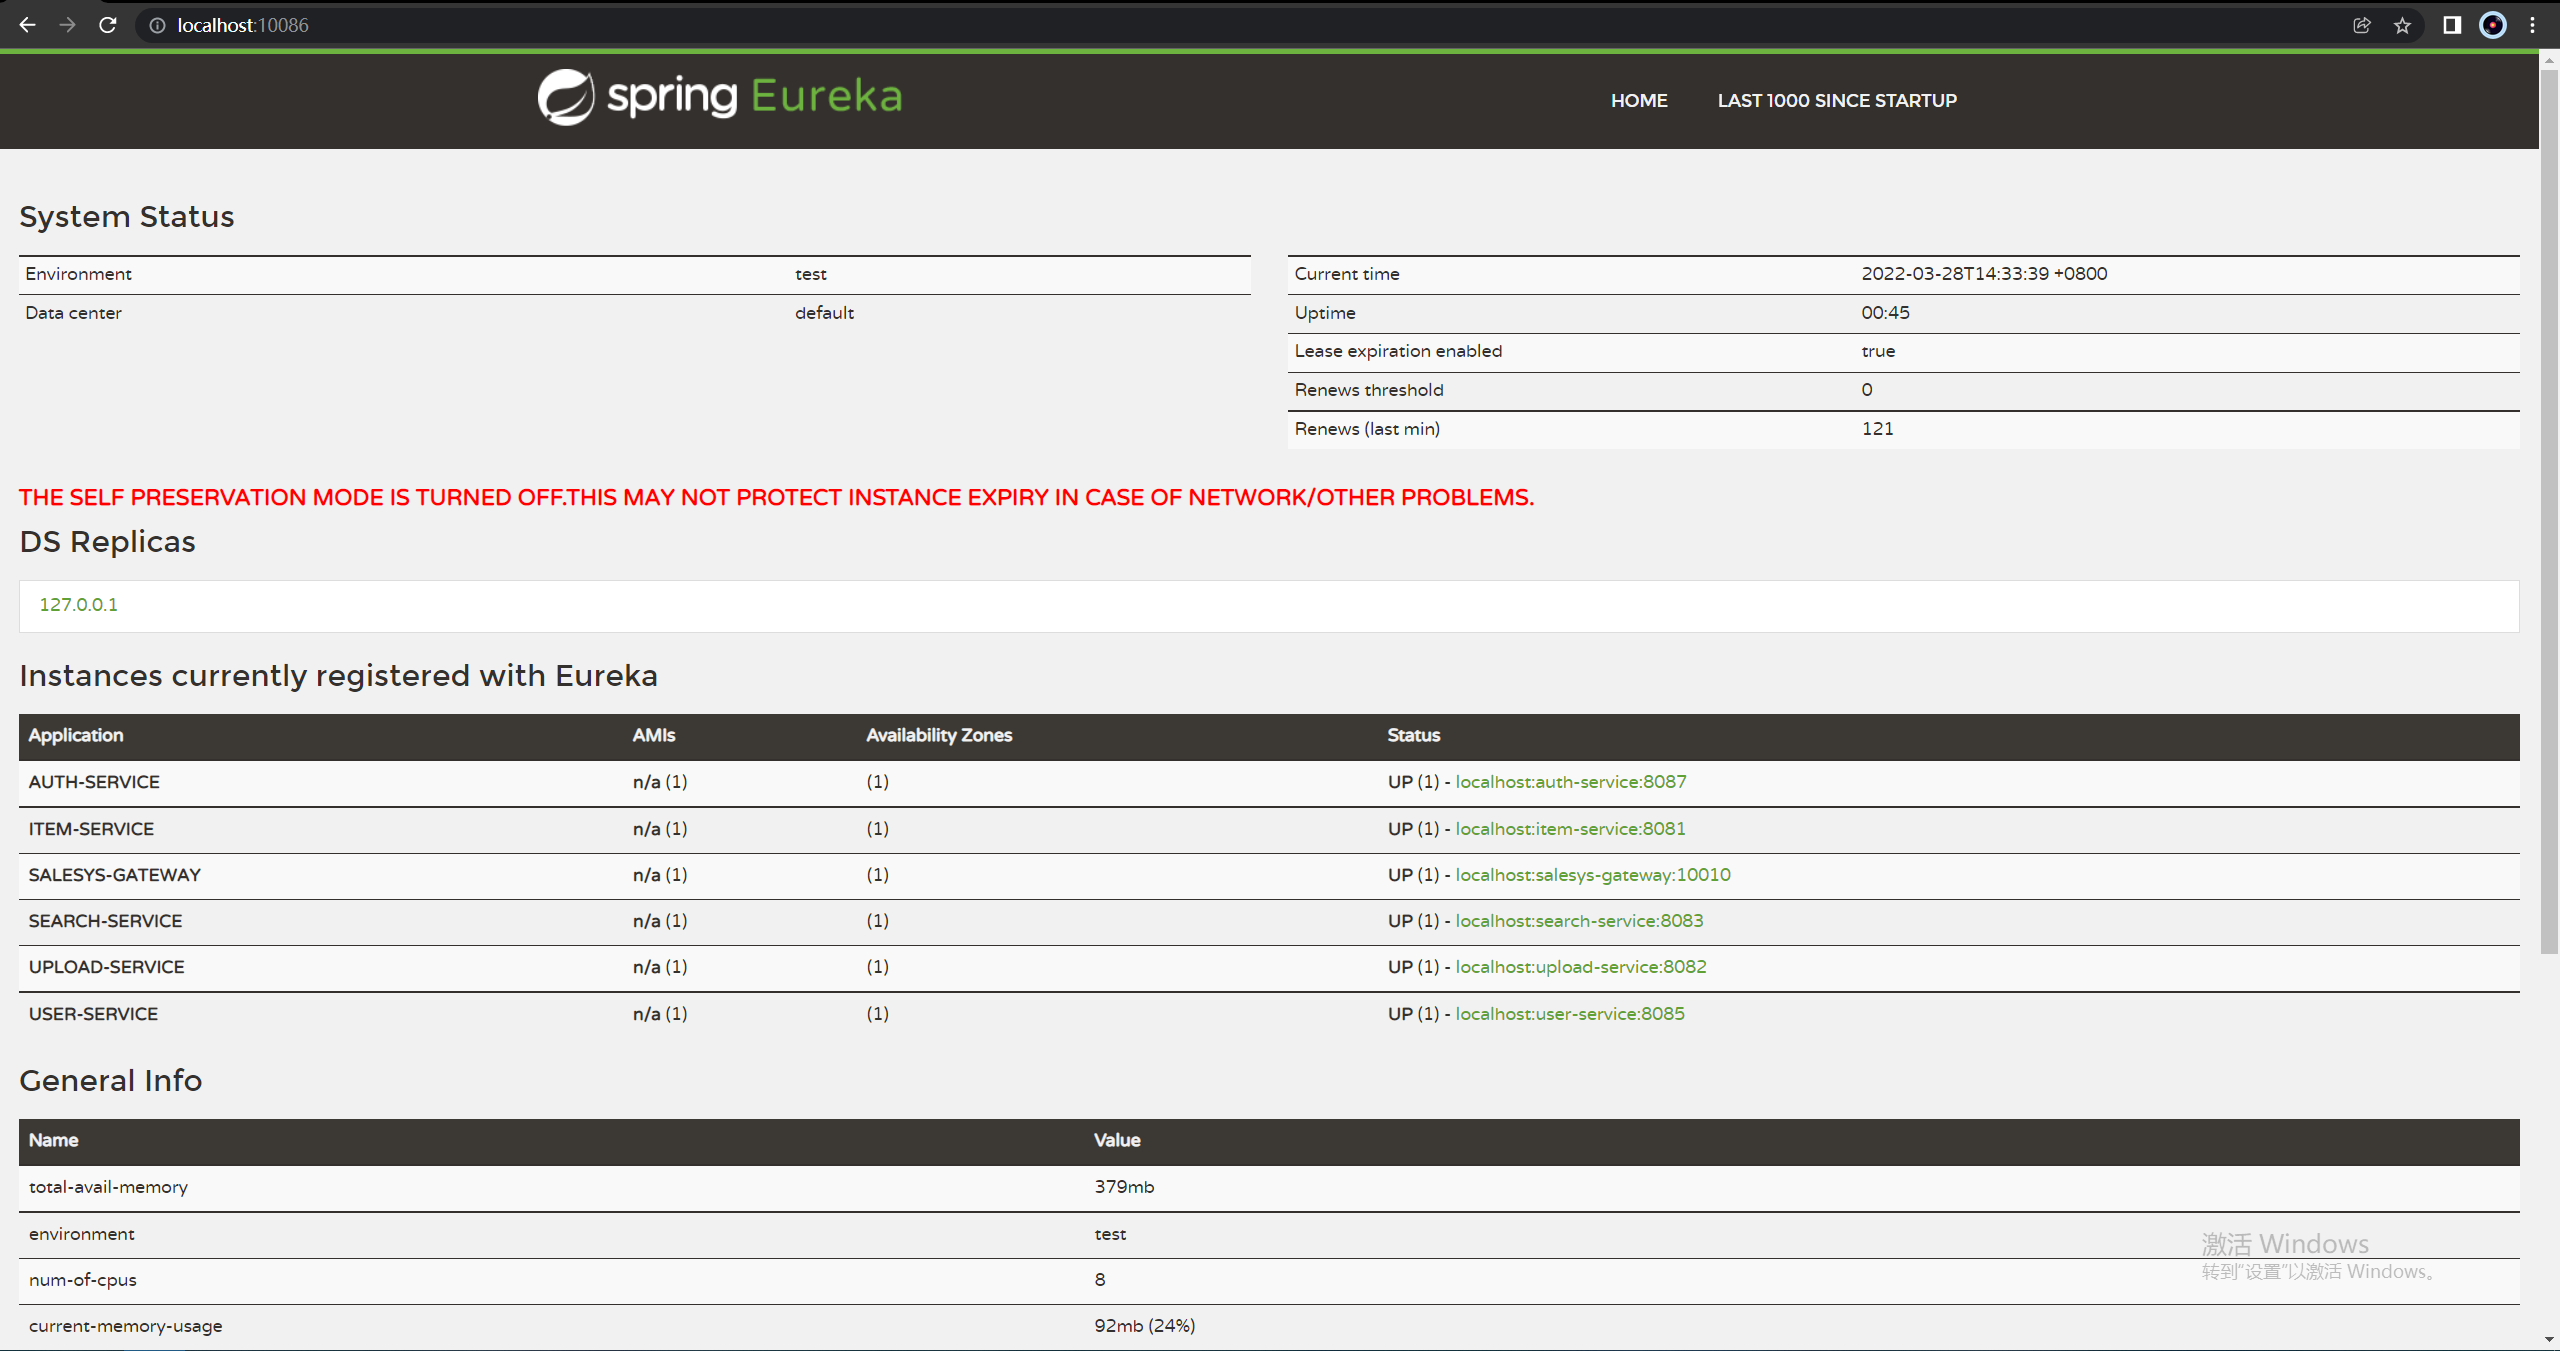Click the share page icon
This screenshot has height=1351, width=2560.
point(2362,25)
